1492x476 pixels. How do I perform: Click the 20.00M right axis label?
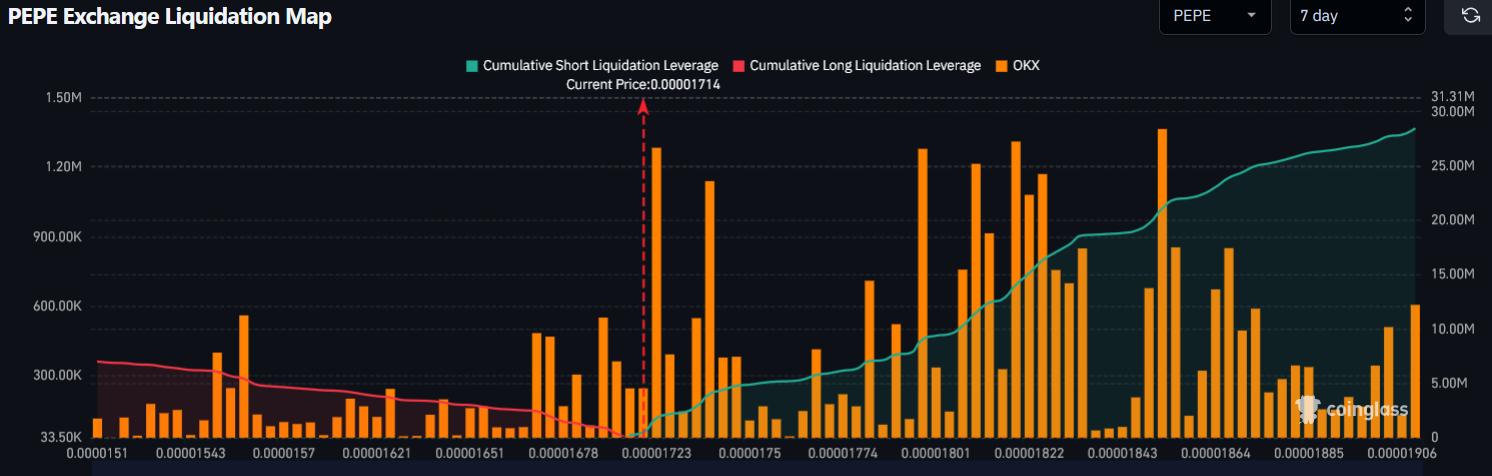point(1453,220)
